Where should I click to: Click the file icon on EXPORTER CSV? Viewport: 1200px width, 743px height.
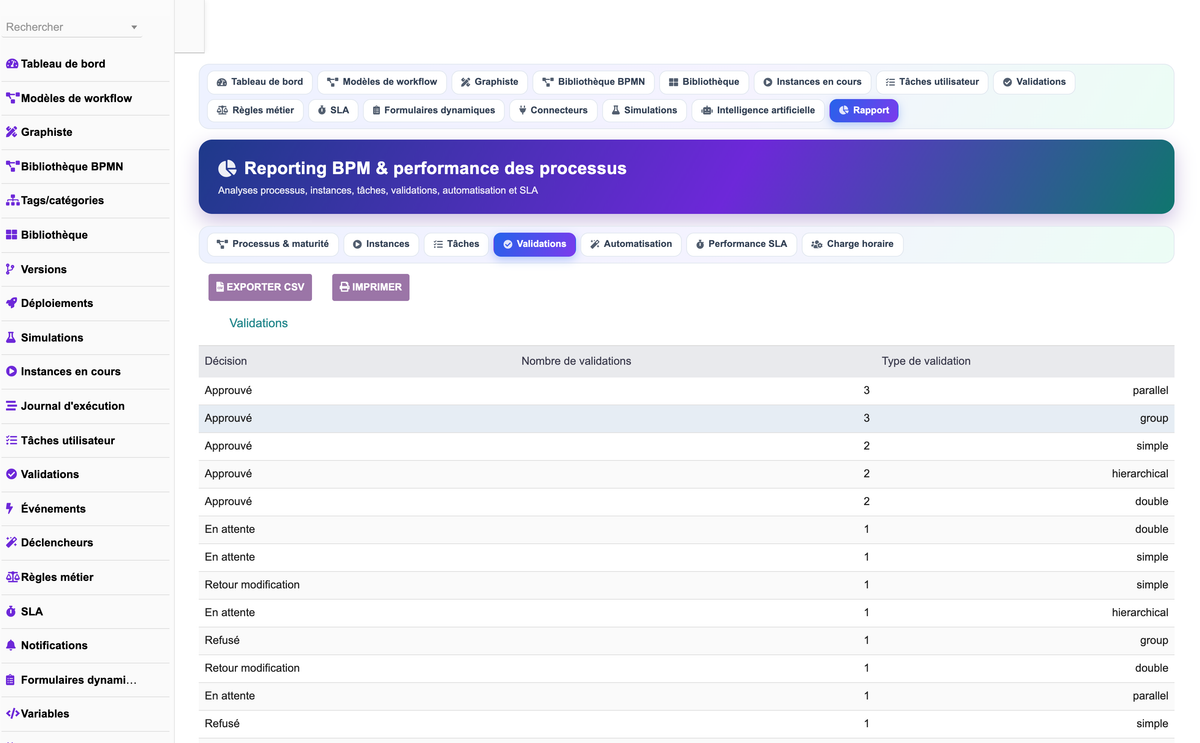tap(220, 287)
